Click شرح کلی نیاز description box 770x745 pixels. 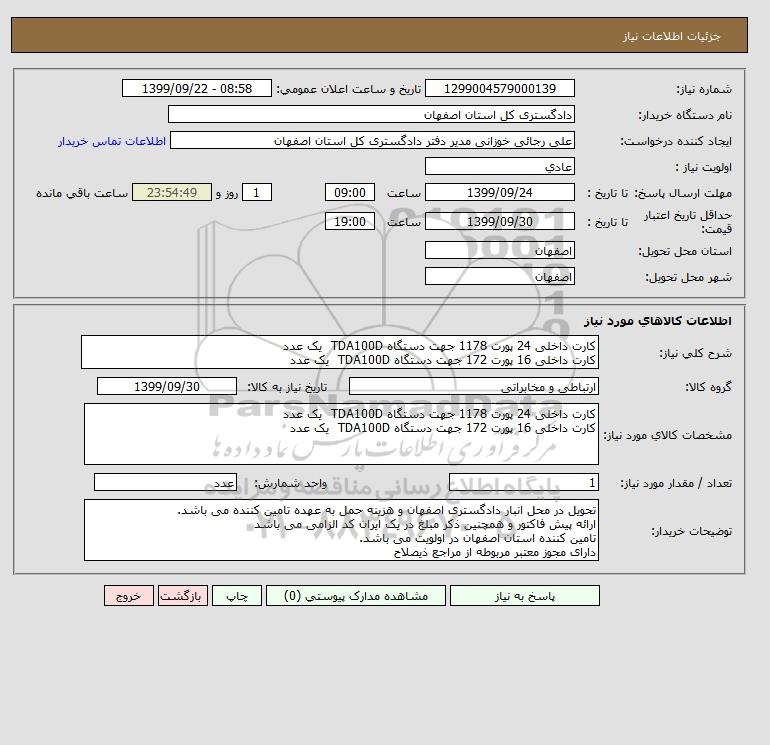[x=340, y=353]
